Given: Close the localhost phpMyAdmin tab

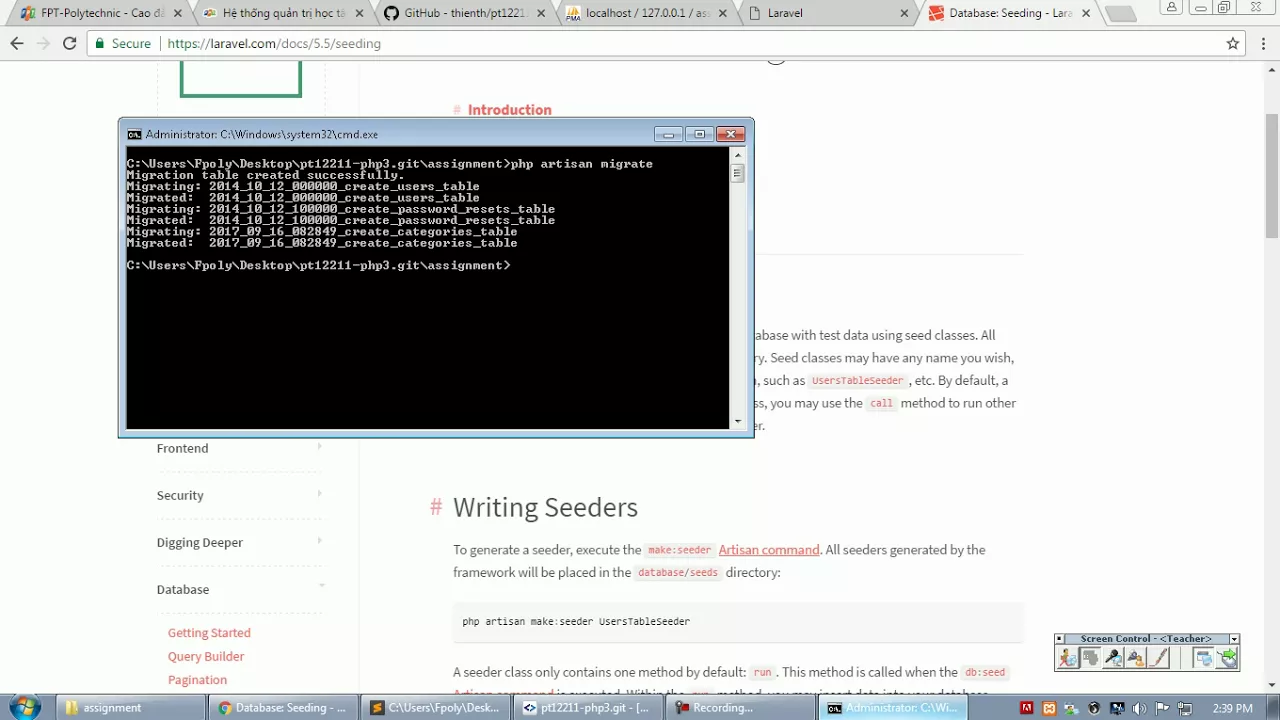Looking at the screenshot, I should coord(723,14).
